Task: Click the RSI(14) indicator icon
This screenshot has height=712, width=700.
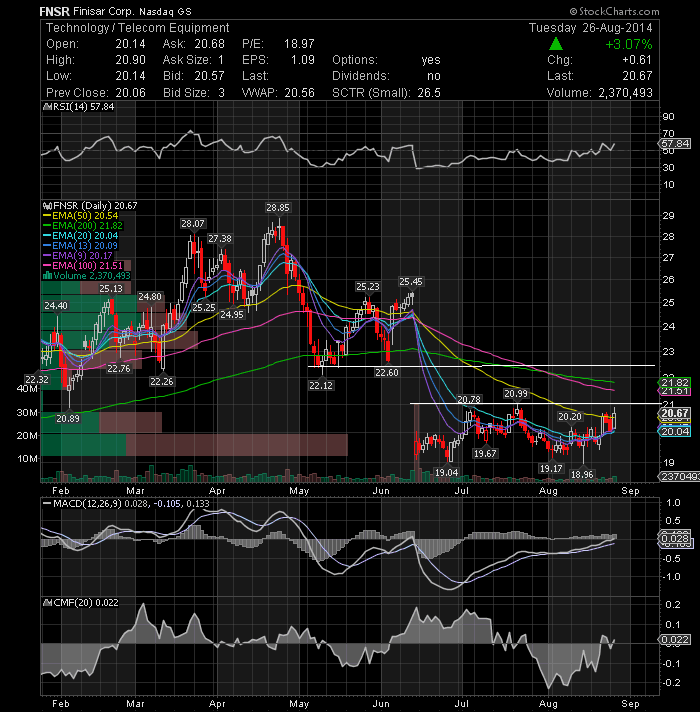Action: coord(47,107)
